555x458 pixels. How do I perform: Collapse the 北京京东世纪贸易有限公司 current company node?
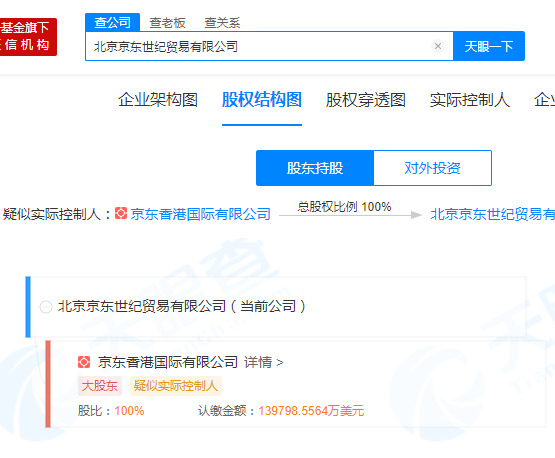coord(46,307)
